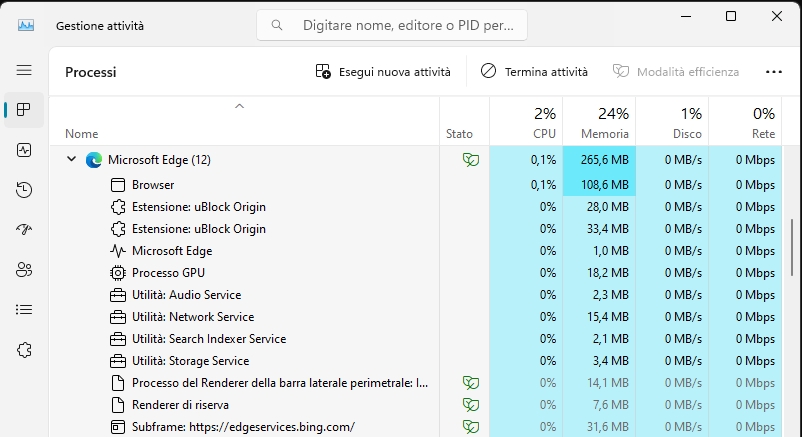This screenshot has height=437, width=802.
Task: Click the 18,2 MB memory cell
Action: [x=599, y=273]
